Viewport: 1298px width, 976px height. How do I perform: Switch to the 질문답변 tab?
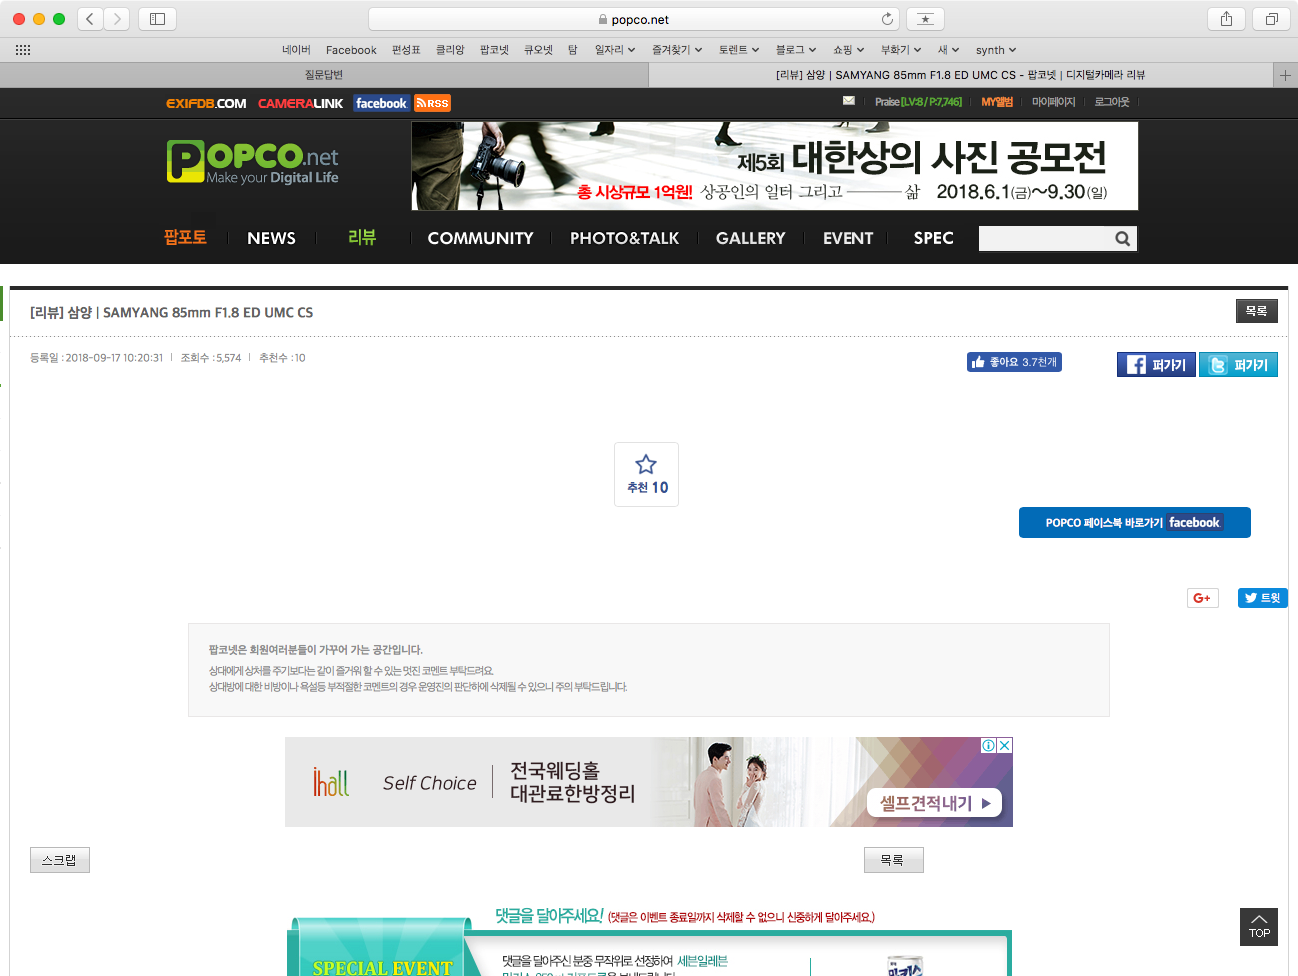(x=324, y=75)
